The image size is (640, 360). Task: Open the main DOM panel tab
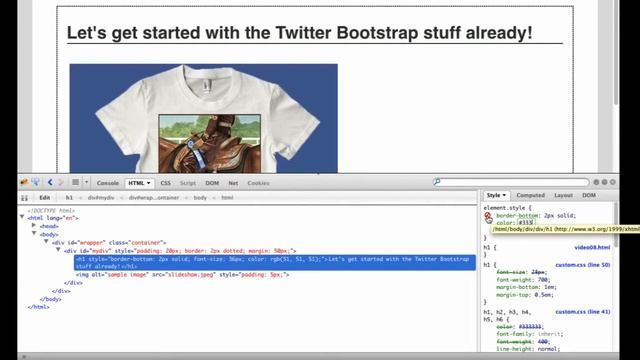tap(212, 183)
